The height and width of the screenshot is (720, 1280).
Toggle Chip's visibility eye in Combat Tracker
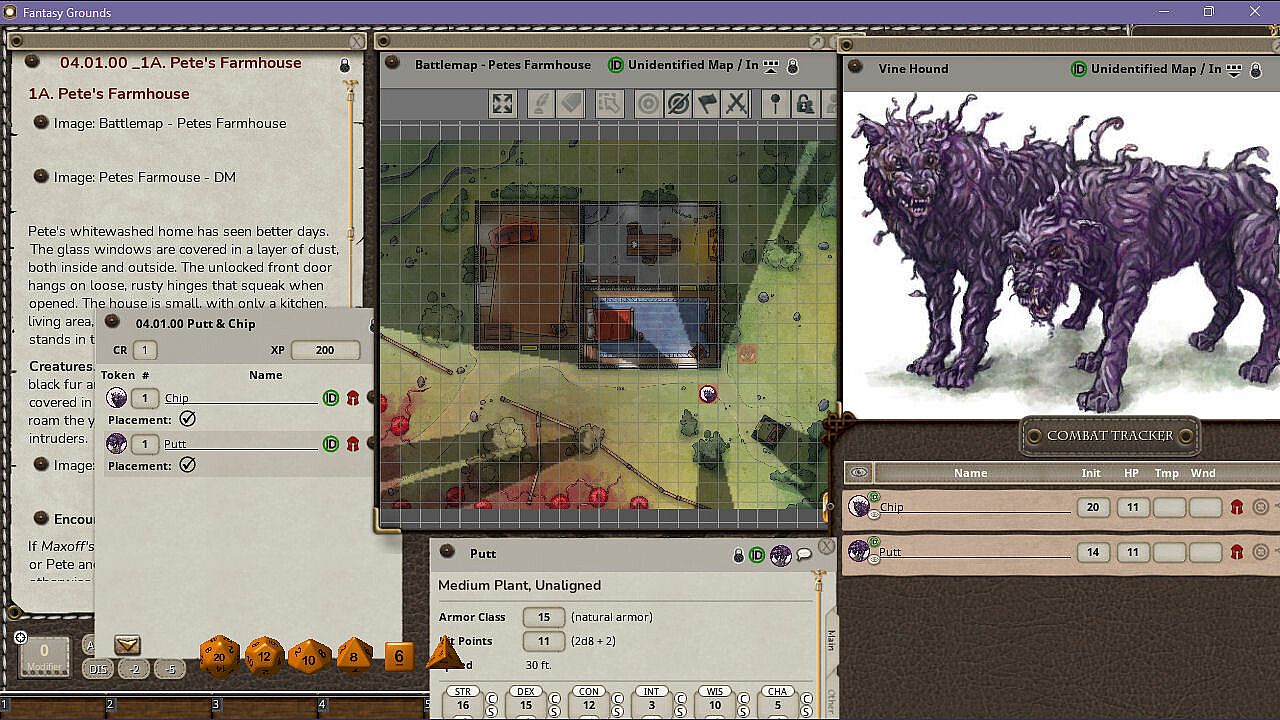[874, 514]
